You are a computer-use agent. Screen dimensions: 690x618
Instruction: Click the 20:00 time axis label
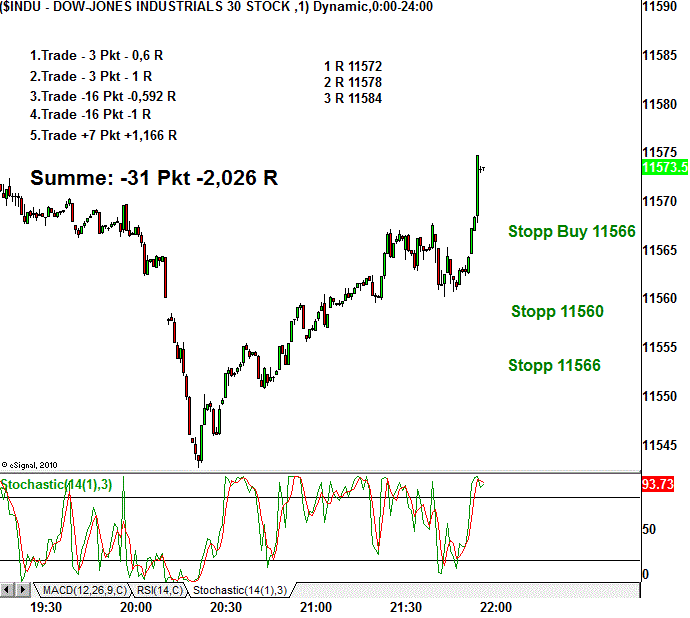point(136,607)
